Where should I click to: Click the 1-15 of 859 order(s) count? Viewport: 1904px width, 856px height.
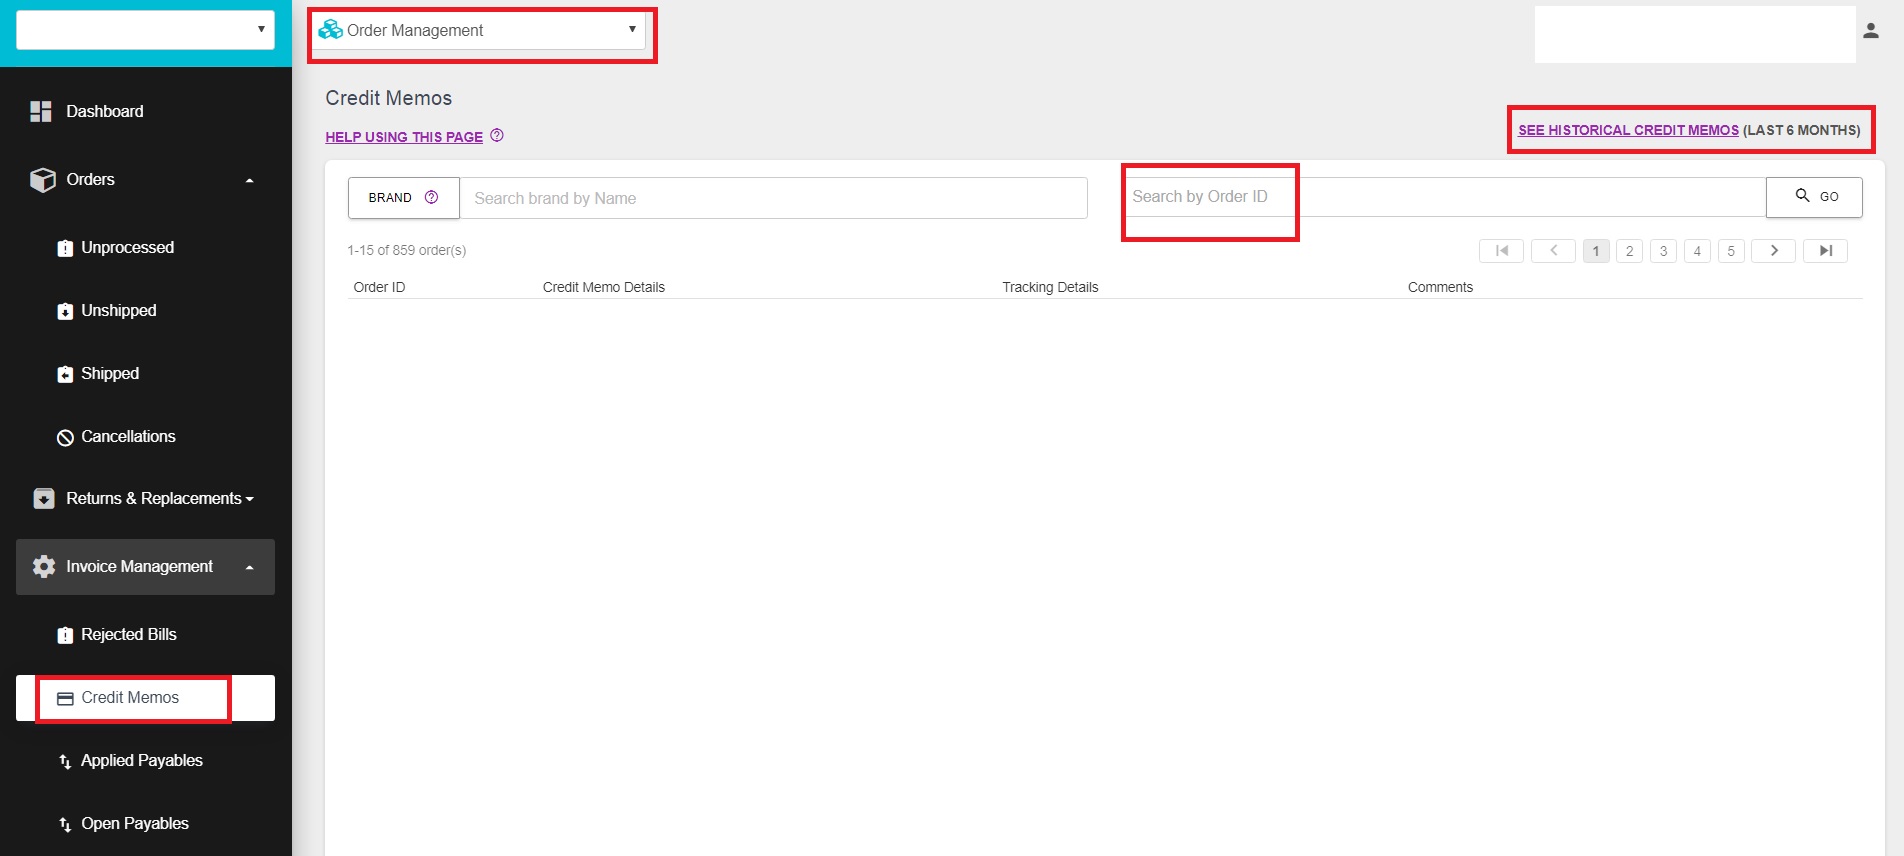click(x=407, y=250)
